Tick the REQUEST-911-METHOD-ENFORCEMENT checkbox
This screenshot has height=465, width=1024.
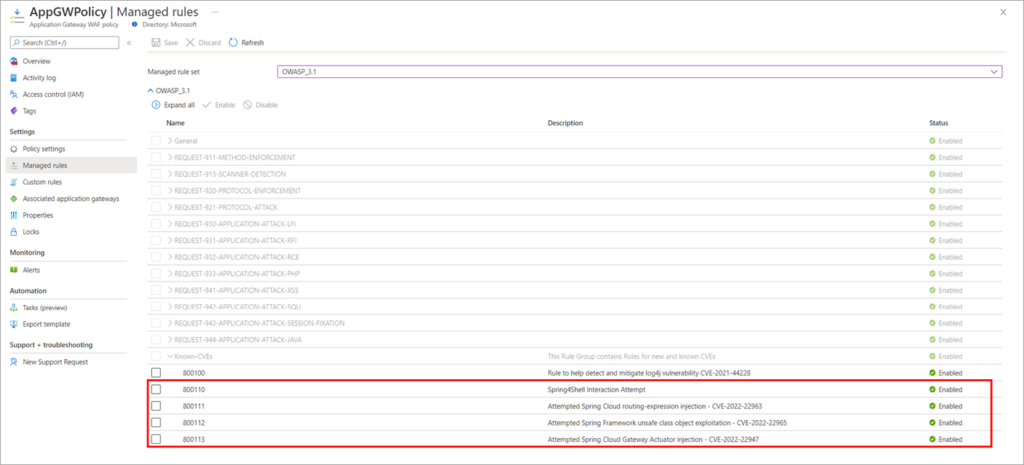pos(156,157)
